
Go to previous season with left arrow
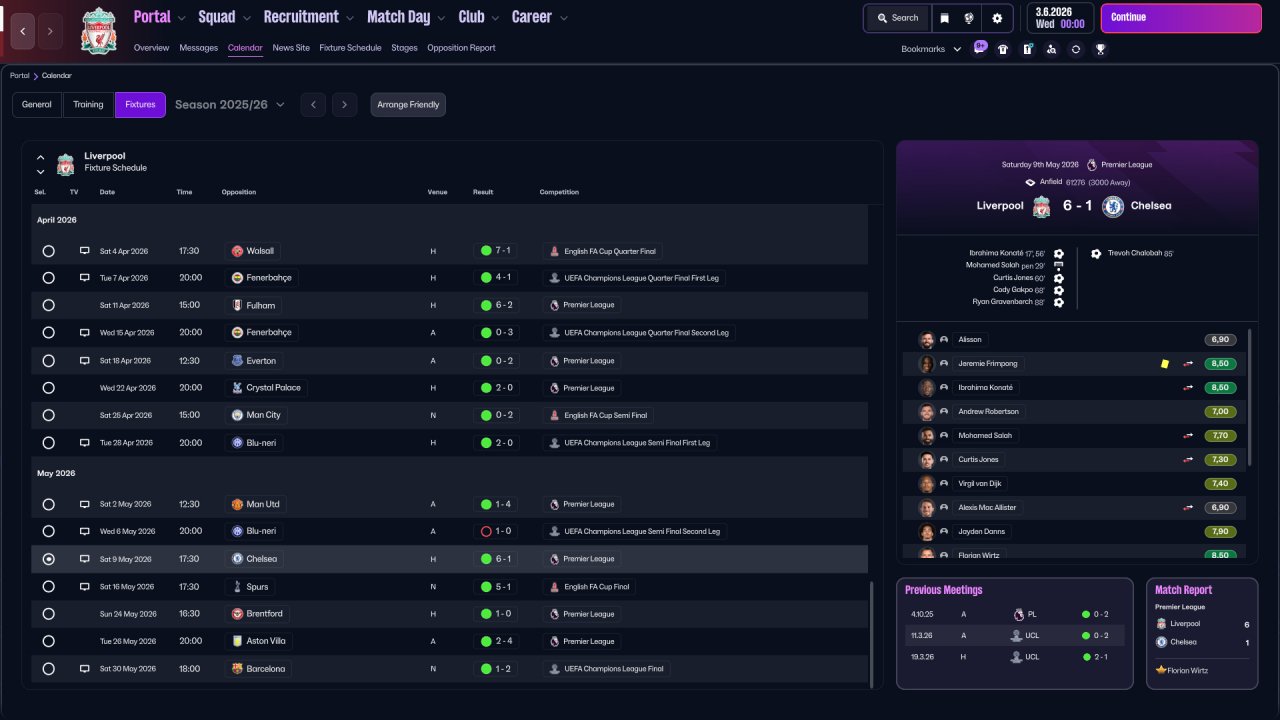click(x=313, y=105)
